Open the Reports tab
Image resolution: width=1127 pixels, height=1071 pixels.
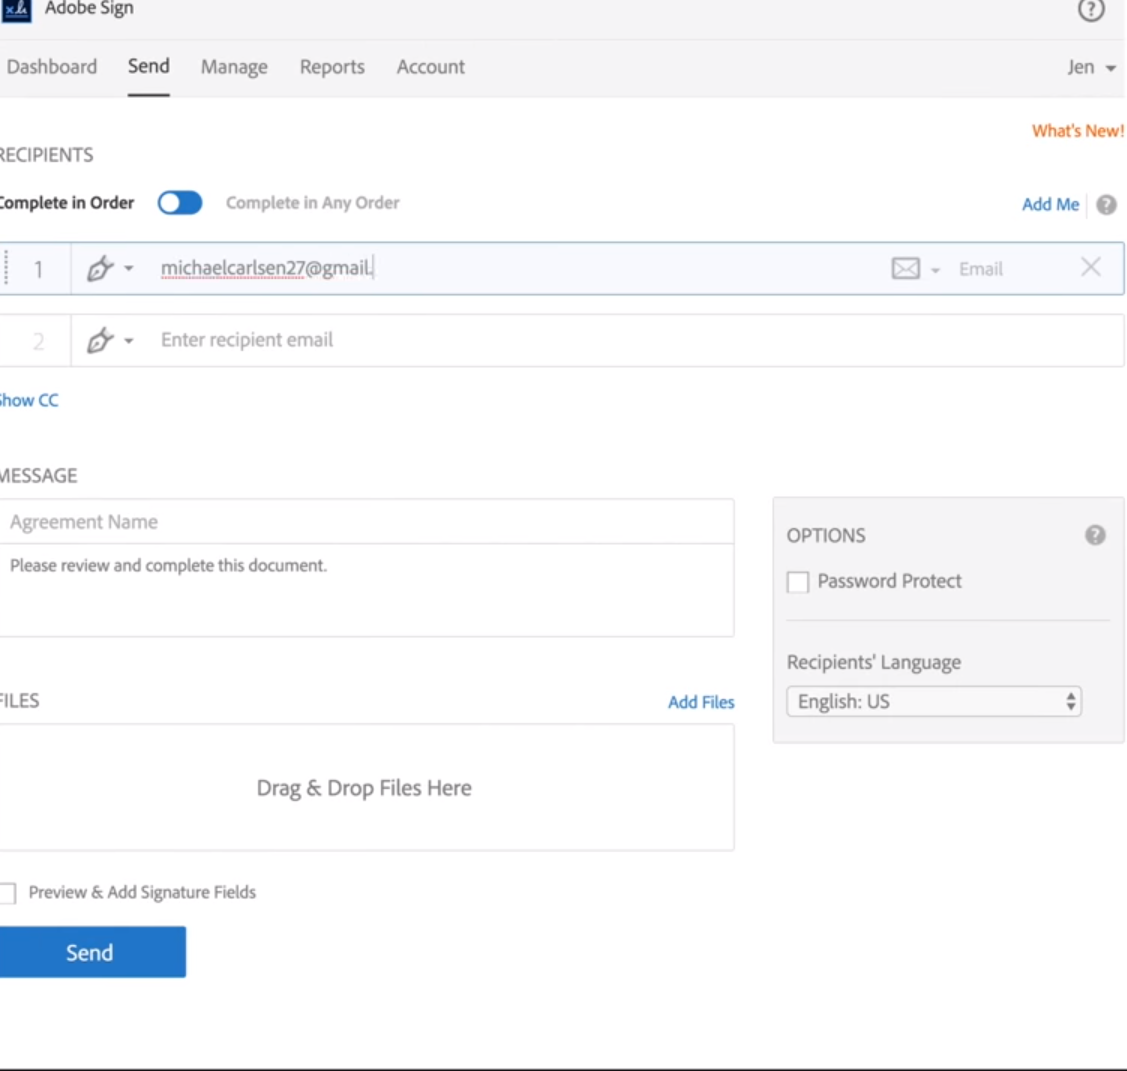332,67
